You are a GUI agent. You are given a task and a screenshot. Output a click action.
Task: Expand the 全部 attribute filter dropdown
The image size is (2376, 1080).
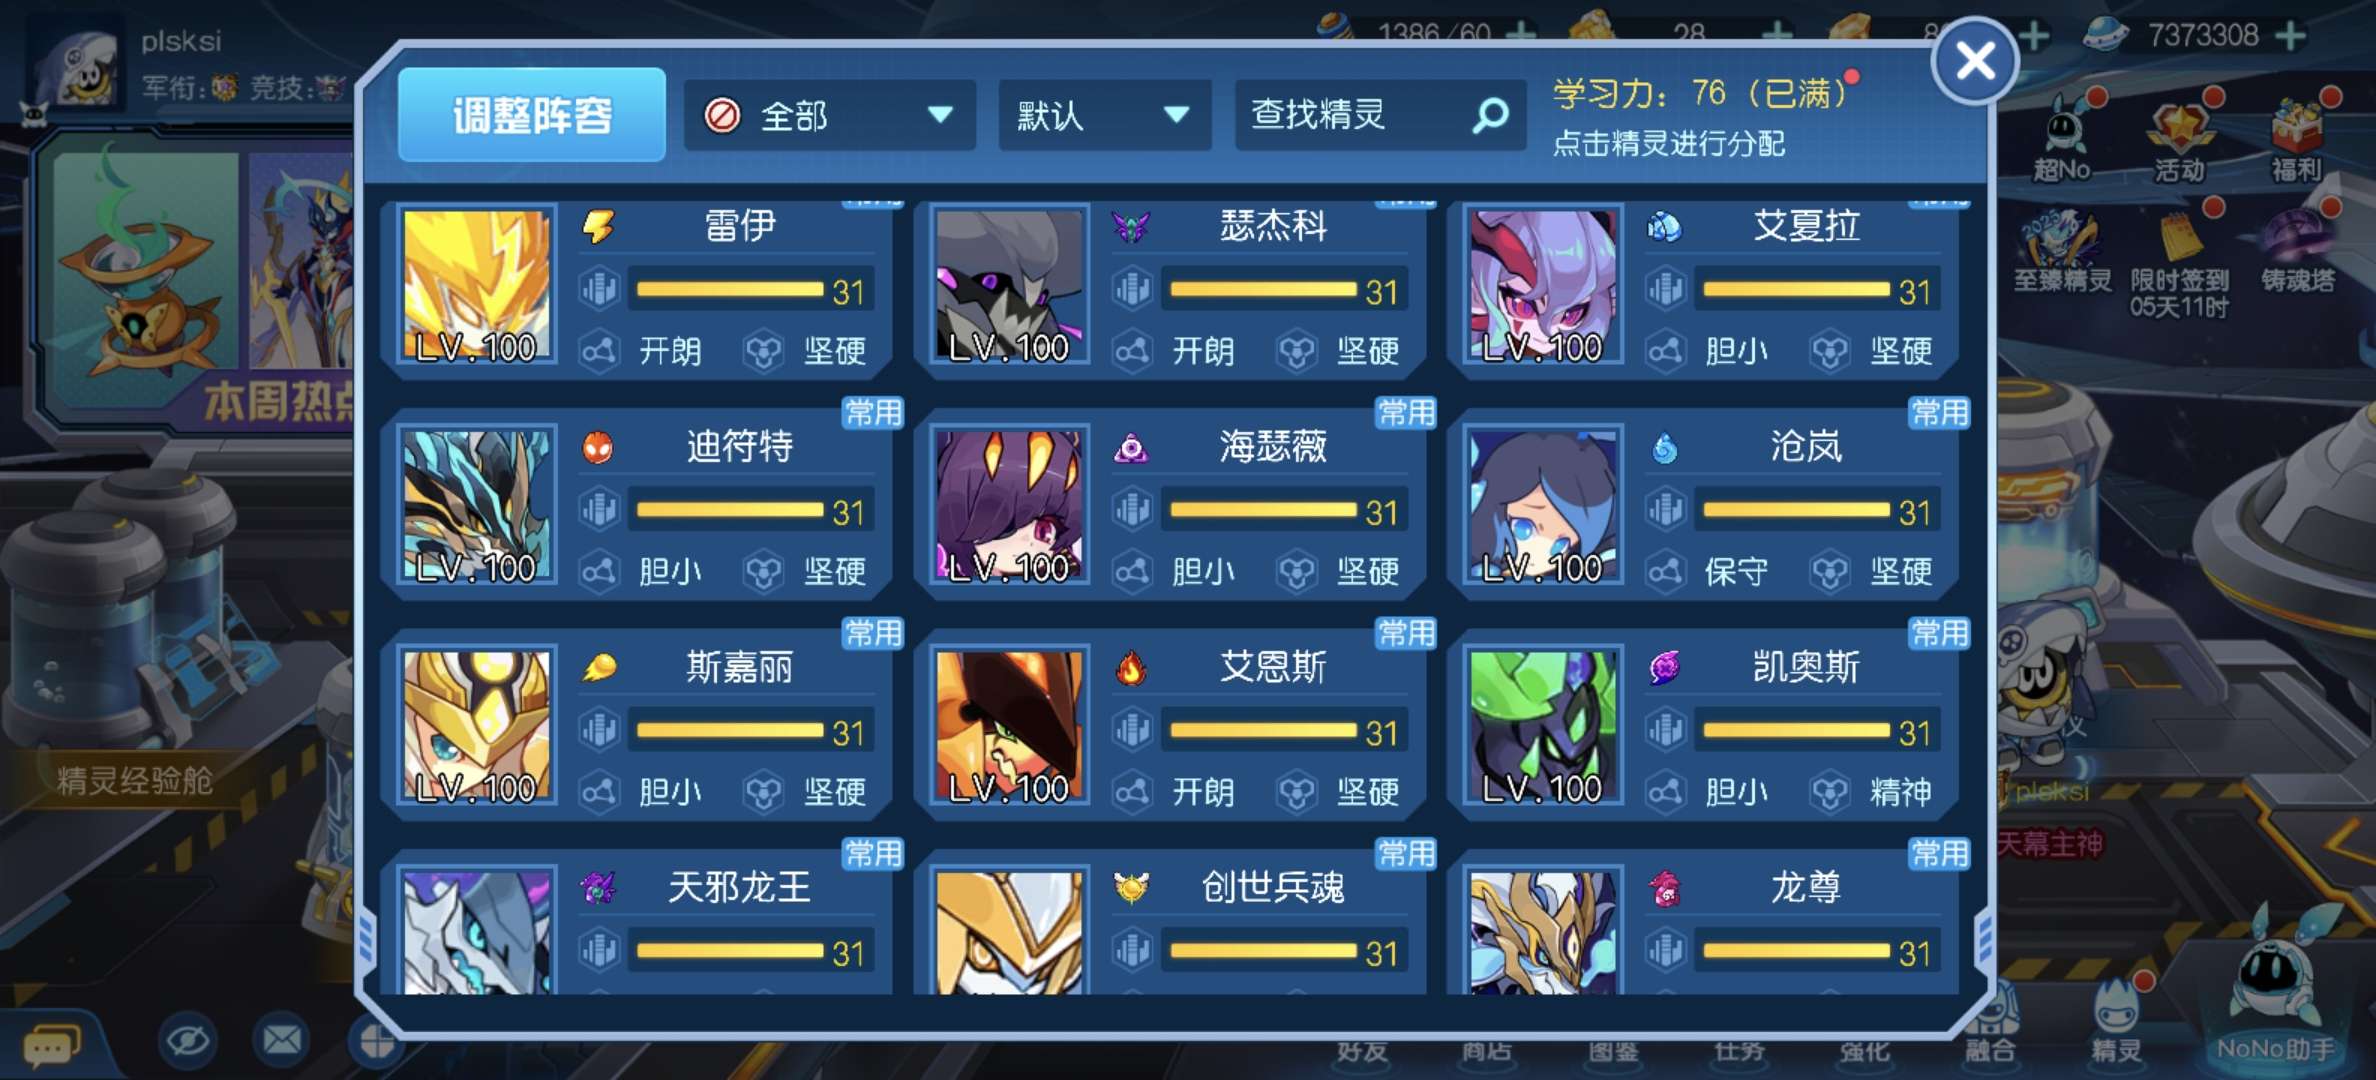829,116
